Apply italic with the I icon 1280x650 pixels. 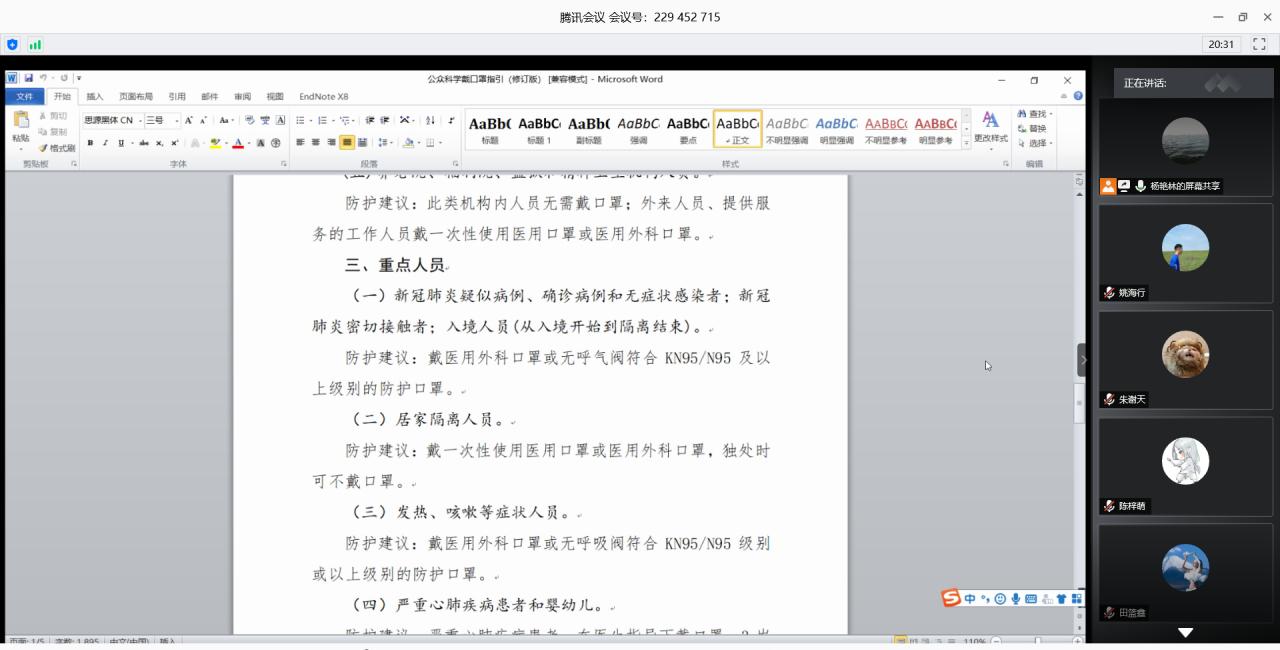pos(105,143)
